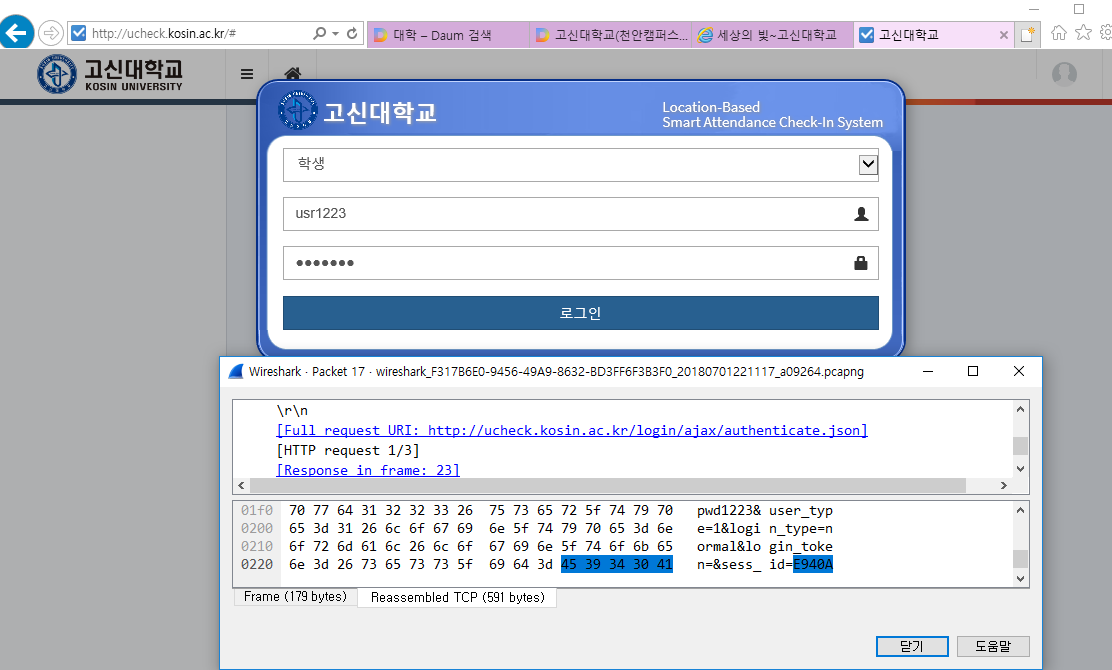Open the hamburger menu in site header

(247, 74)
